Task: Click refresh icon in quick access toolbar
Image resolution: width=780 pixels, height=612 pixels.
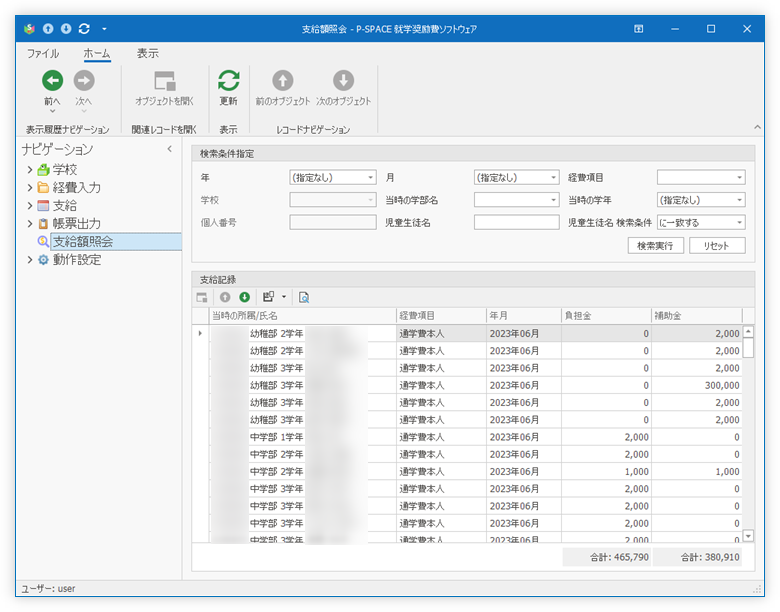Action: 84,29
